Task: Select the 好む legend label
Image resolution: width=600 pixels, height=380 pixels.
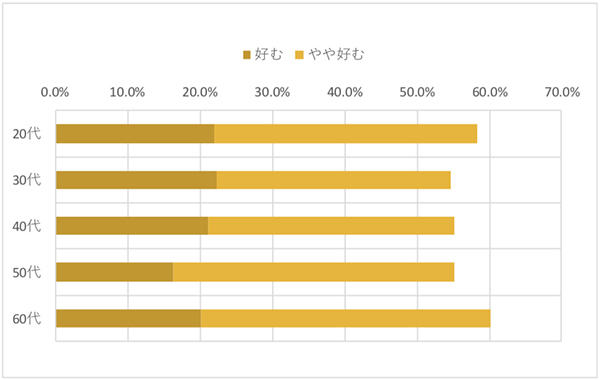Action: [269, 55]
